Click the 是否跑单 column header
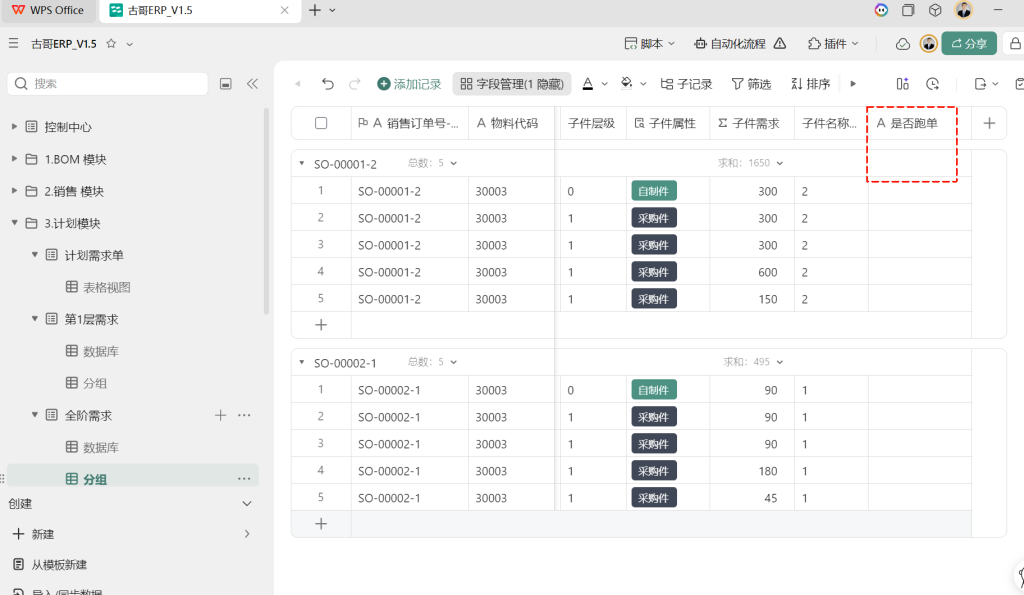Viewport: 1024px width, 595px height. coord(919,123)
